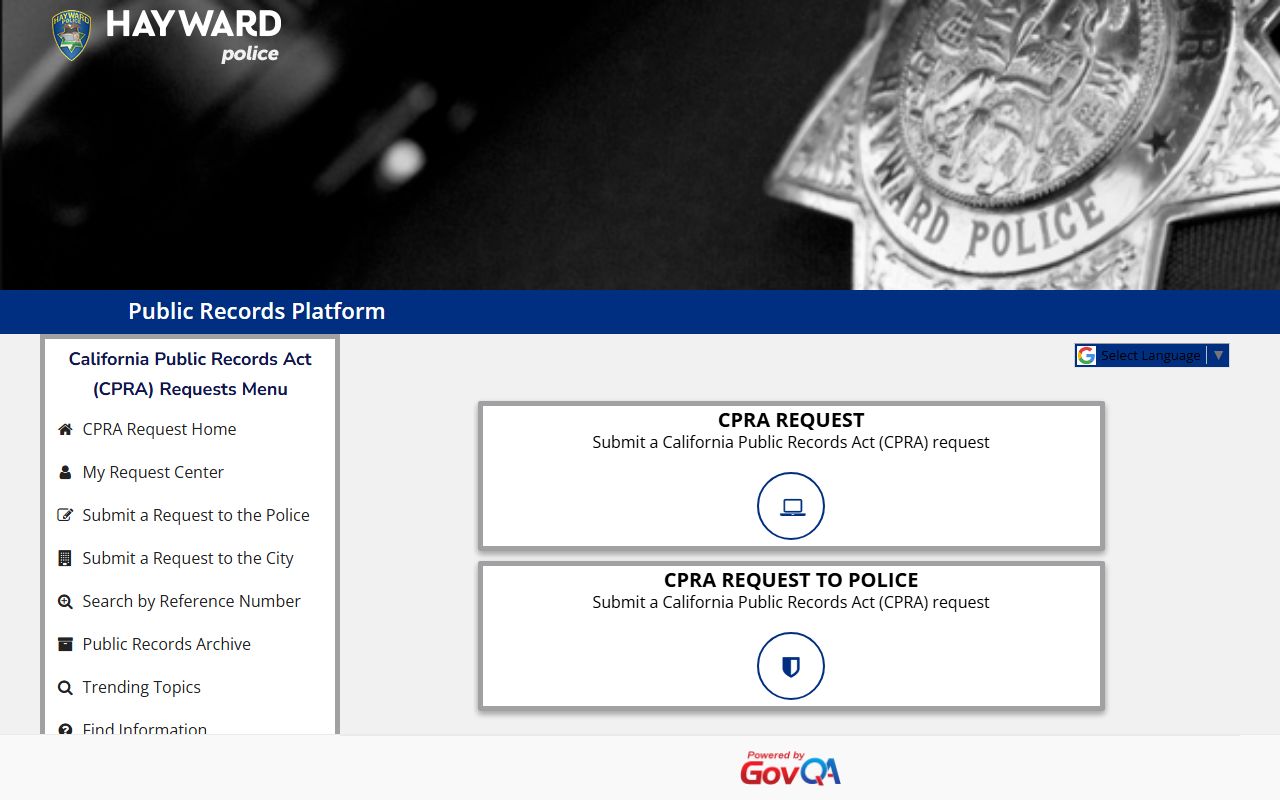This screenshot has height=800, width=1280.
Task: Click the description text under CPRA REQUEST
Action: tap(791, 442)
